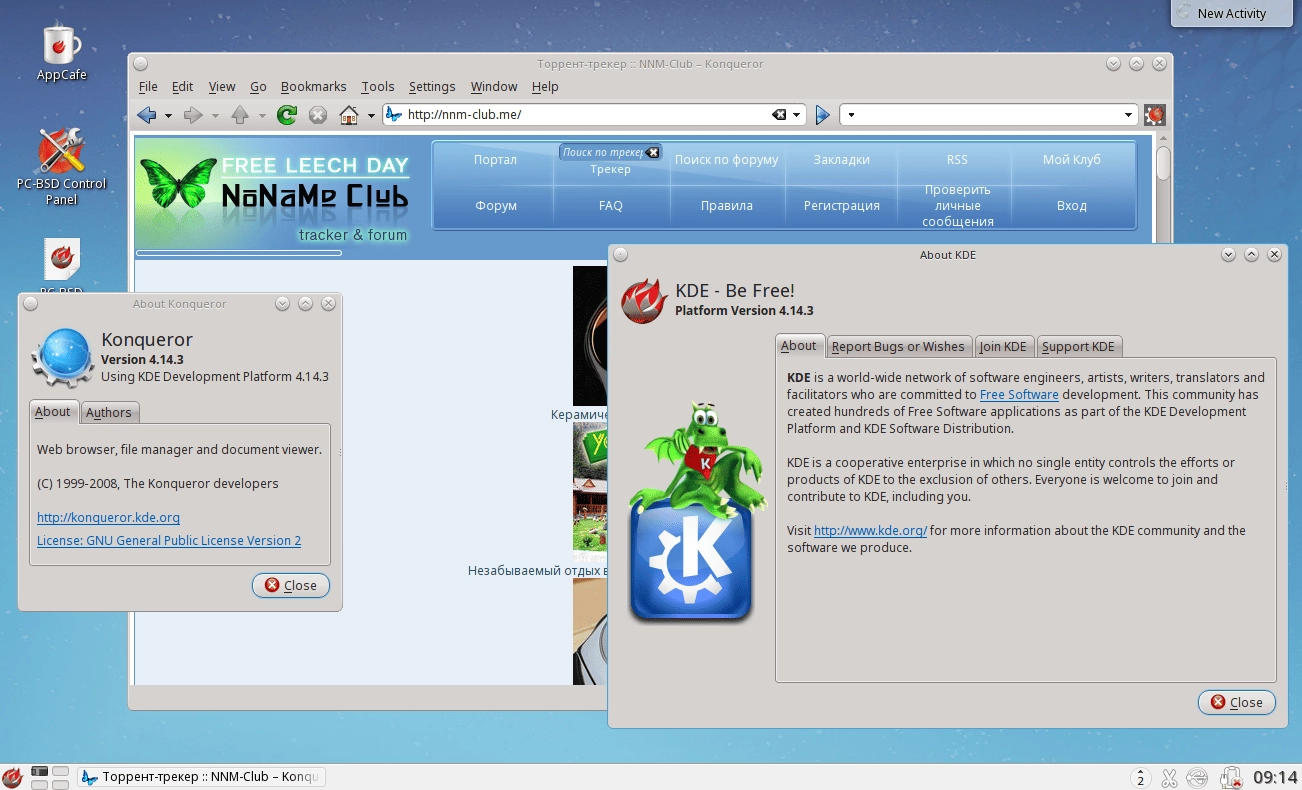The height and width of the screenshot is (790, 1302).
Task: Click Поиск по форуму navigation link
Action: coord(726,159)
